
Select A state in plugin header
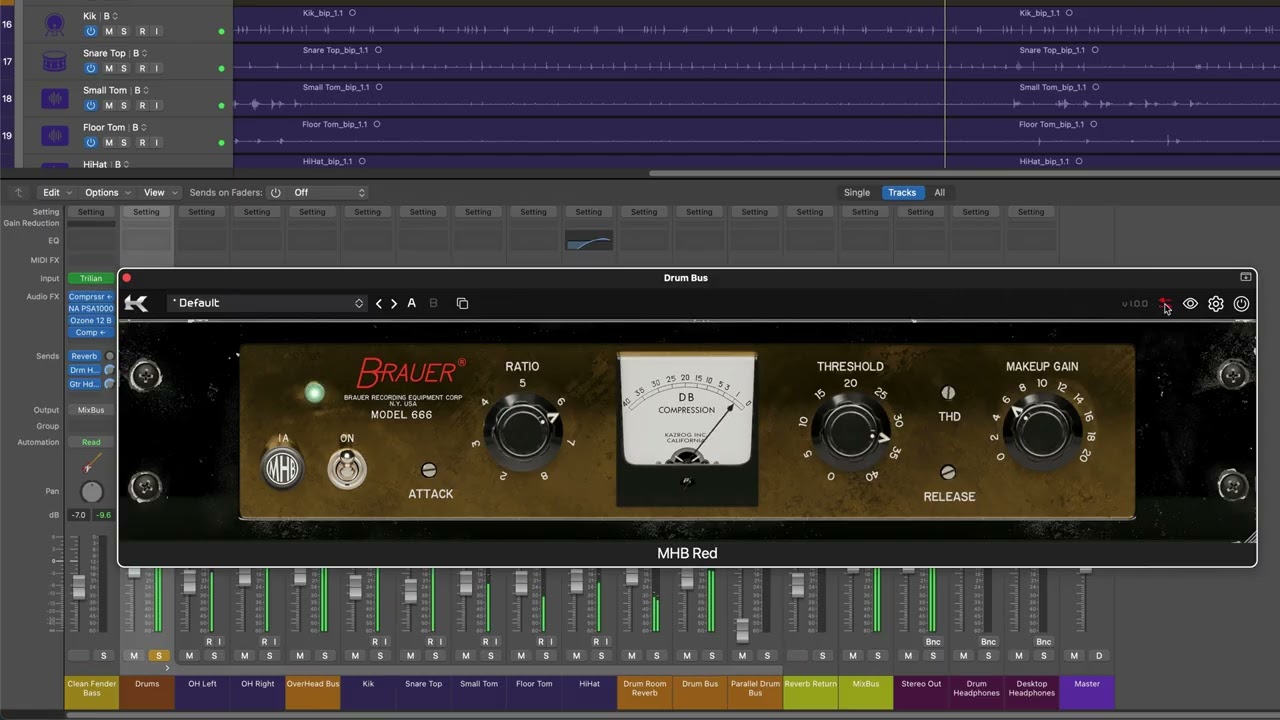pos(411,303)
